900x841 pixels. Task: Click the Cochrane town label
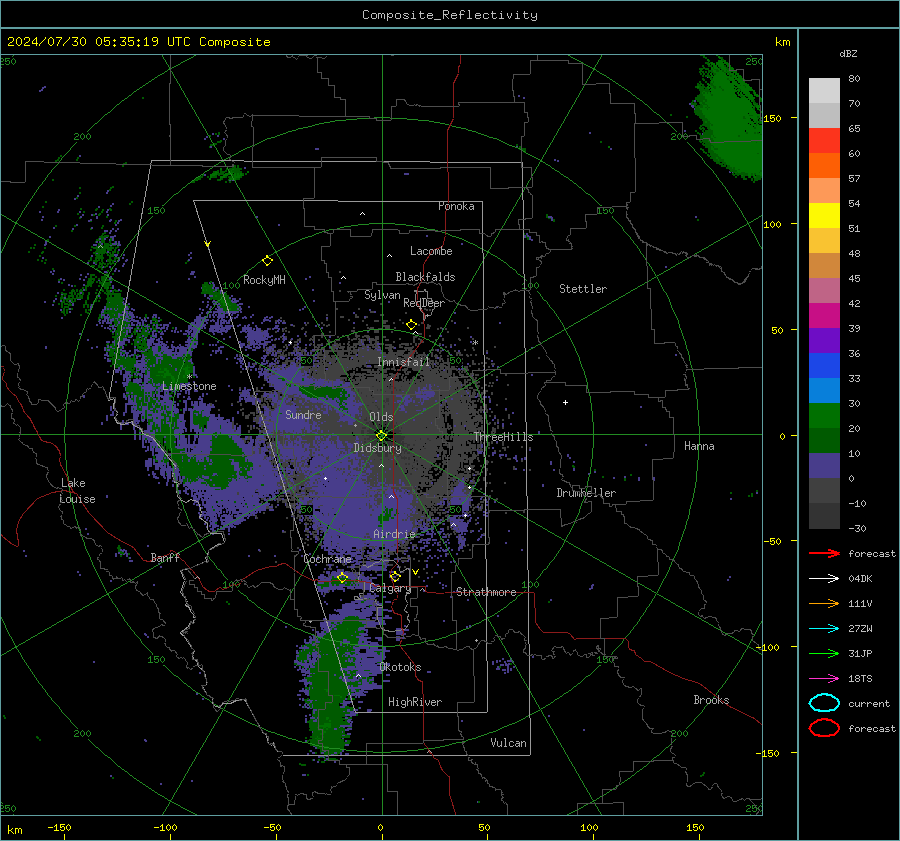pyautogui.click(x=327, y=559)
